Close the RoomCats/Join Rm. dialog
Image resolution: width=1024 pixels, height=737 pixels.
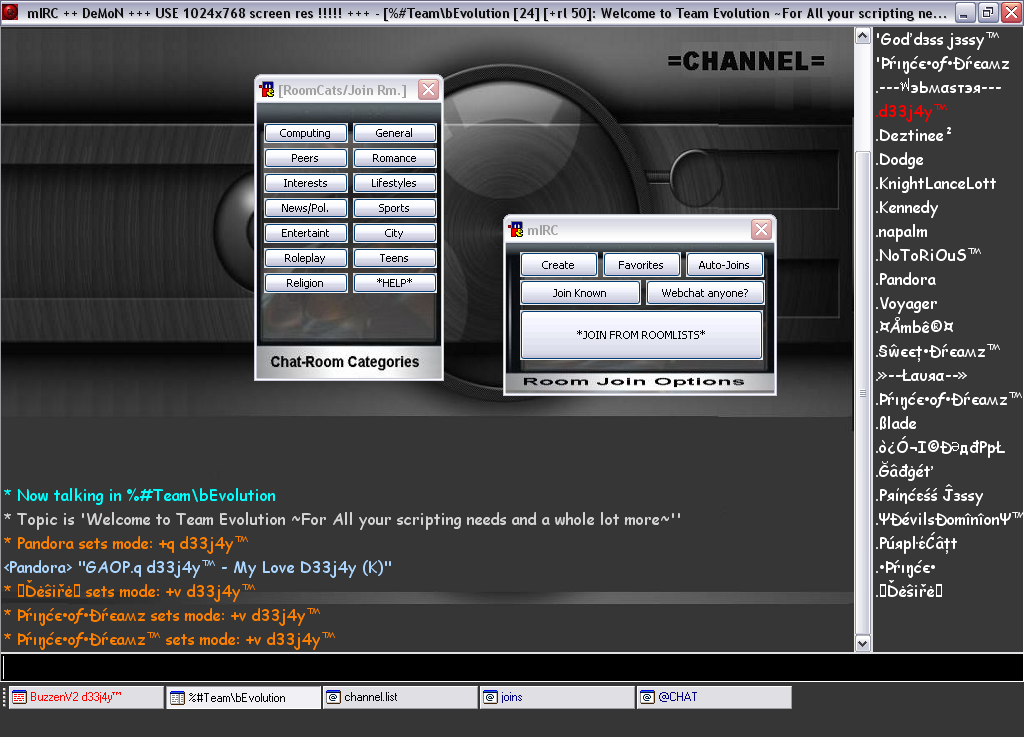428,89
